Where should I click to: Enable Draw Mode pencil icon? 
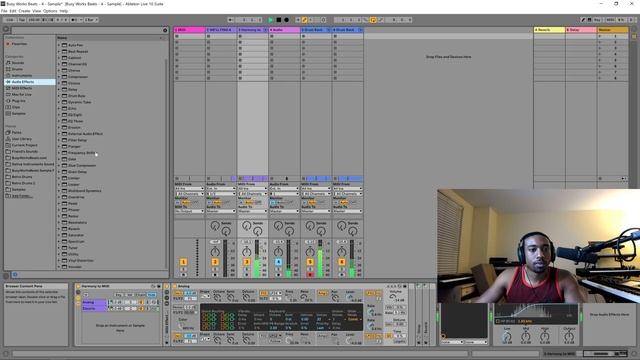point(583,20)
